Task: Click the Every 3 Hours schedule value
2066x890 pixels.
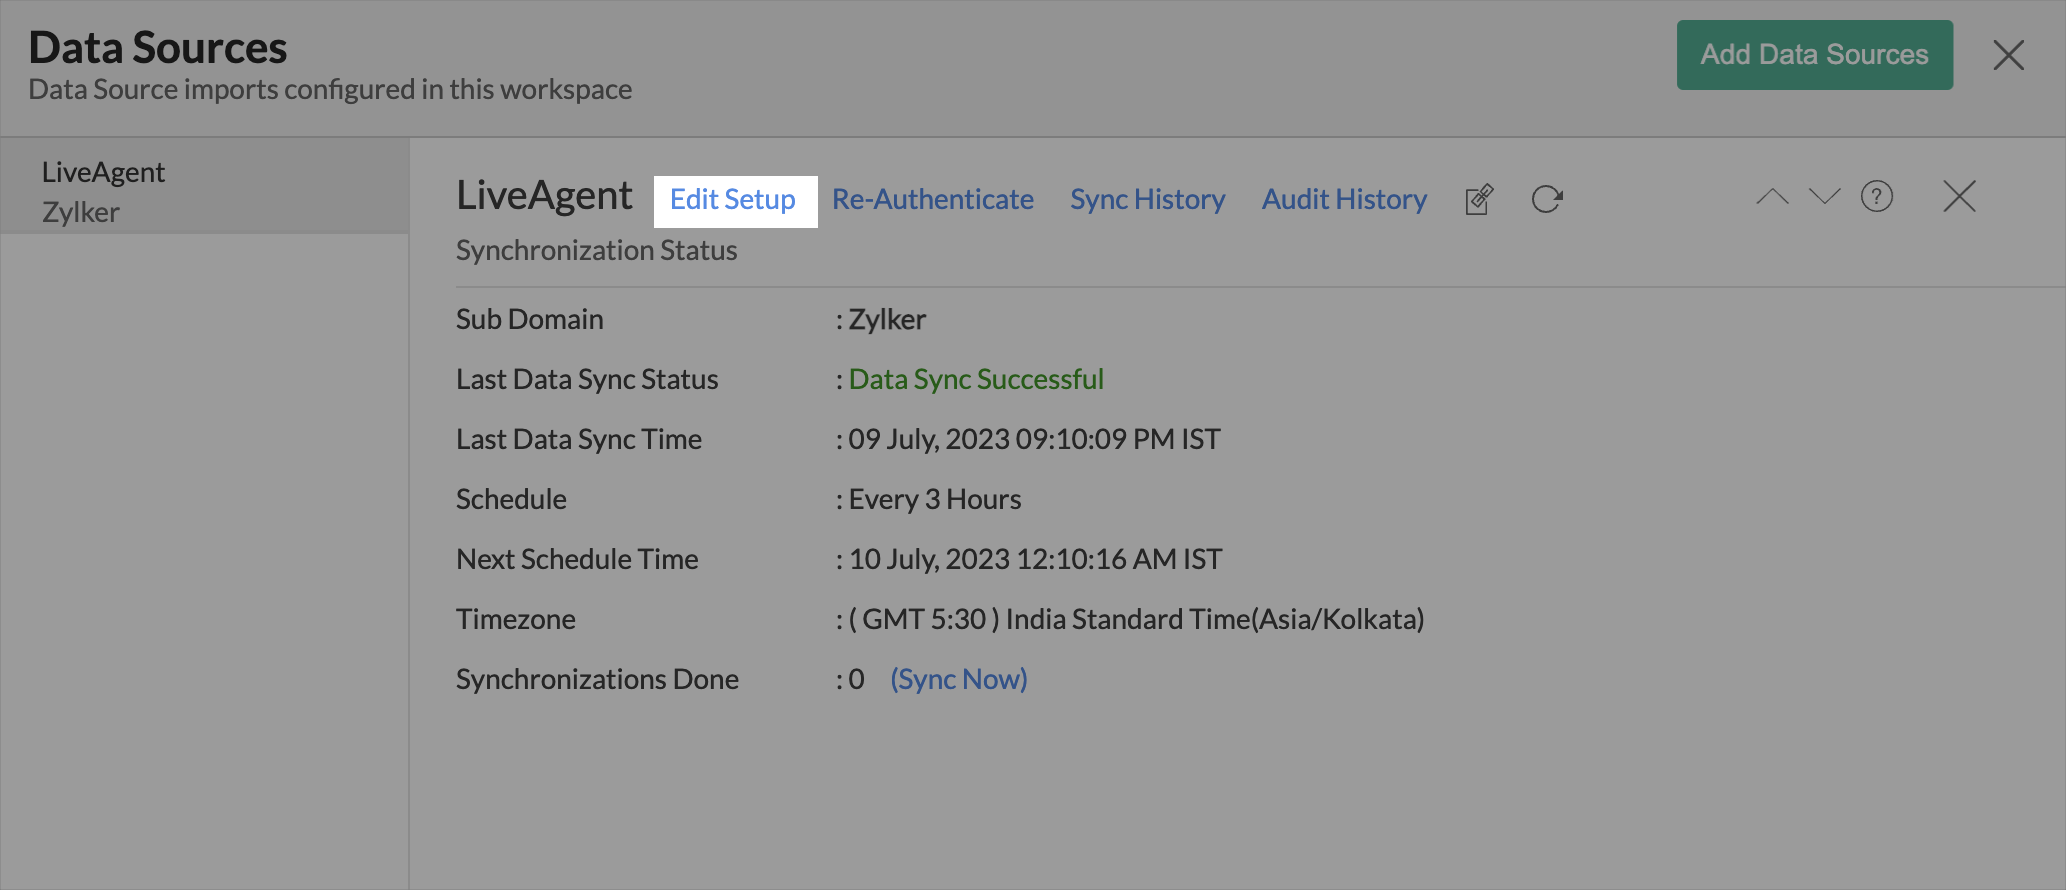Action: pos(934,499)
